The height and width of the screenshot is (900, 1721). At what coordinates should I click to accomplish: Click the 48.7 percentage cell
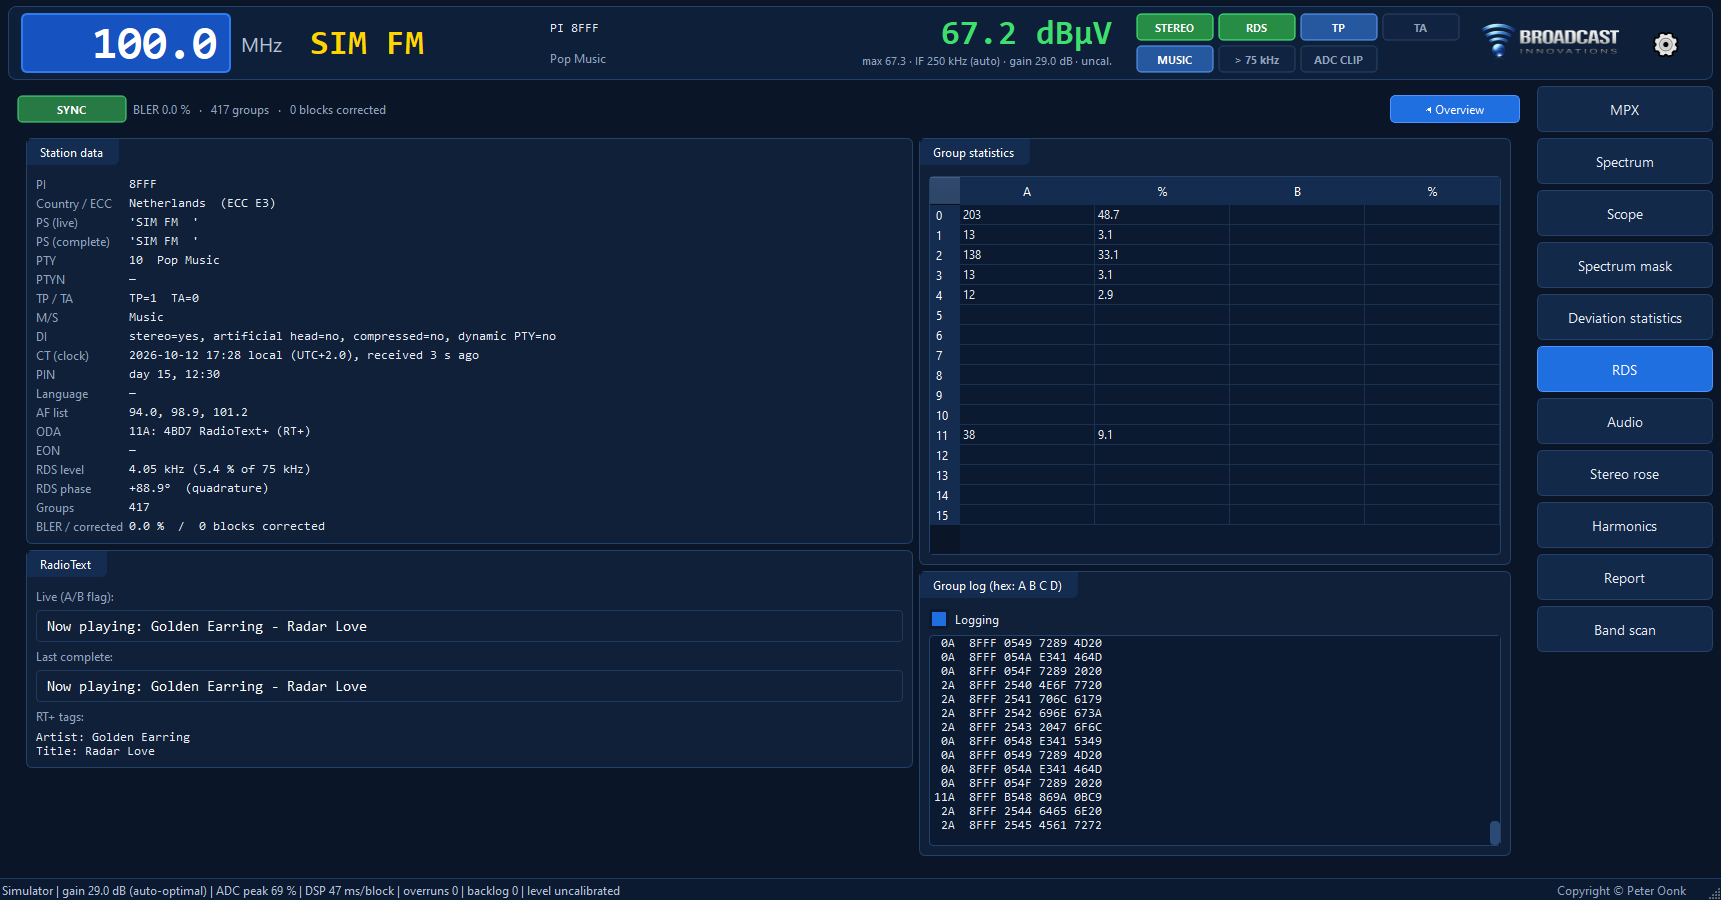pyautogui.click(x=1162, y=215)
